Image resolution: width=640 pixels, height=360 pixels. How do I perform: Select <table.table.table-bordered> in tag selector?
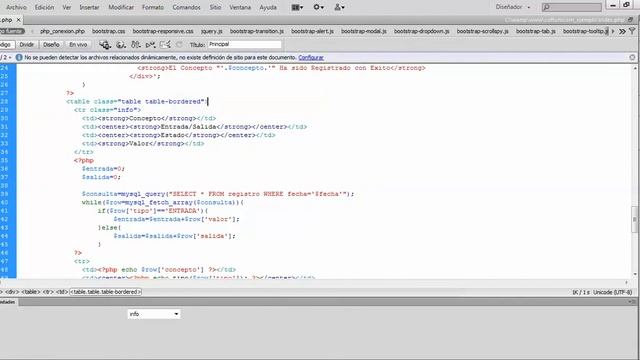(106, 292)
